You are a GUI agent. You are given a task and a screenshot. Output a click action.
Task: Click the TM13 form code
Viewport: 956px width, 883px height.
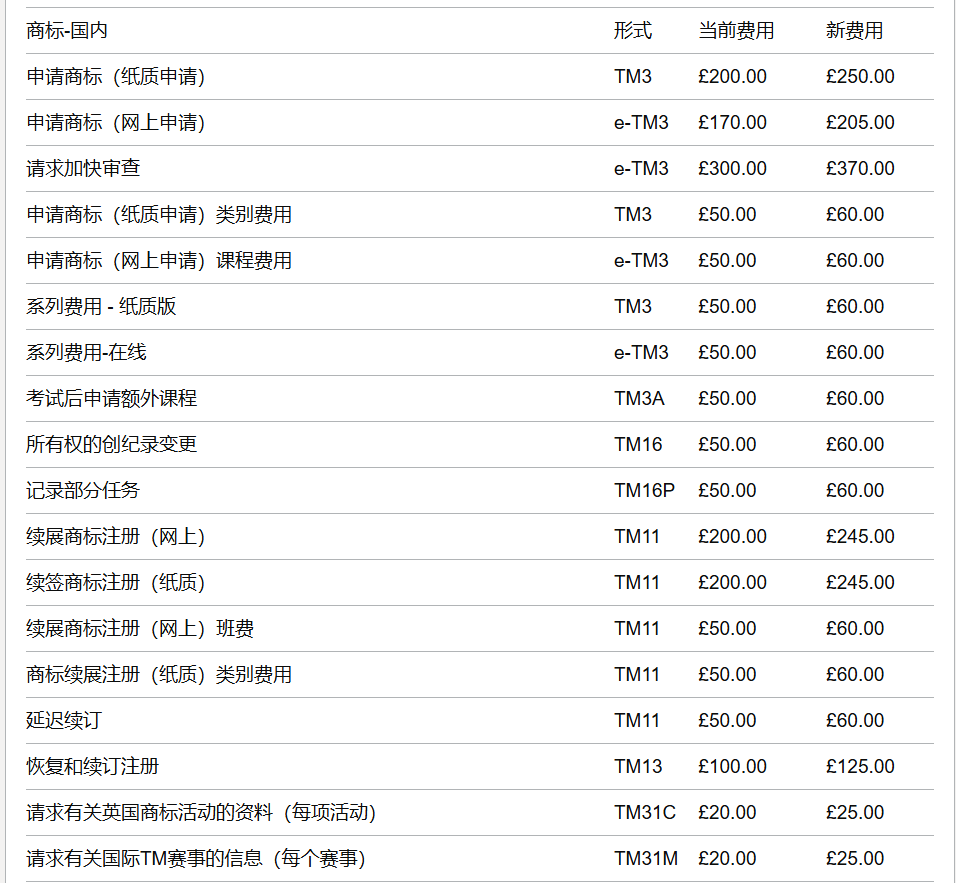[x=638, y=767]
